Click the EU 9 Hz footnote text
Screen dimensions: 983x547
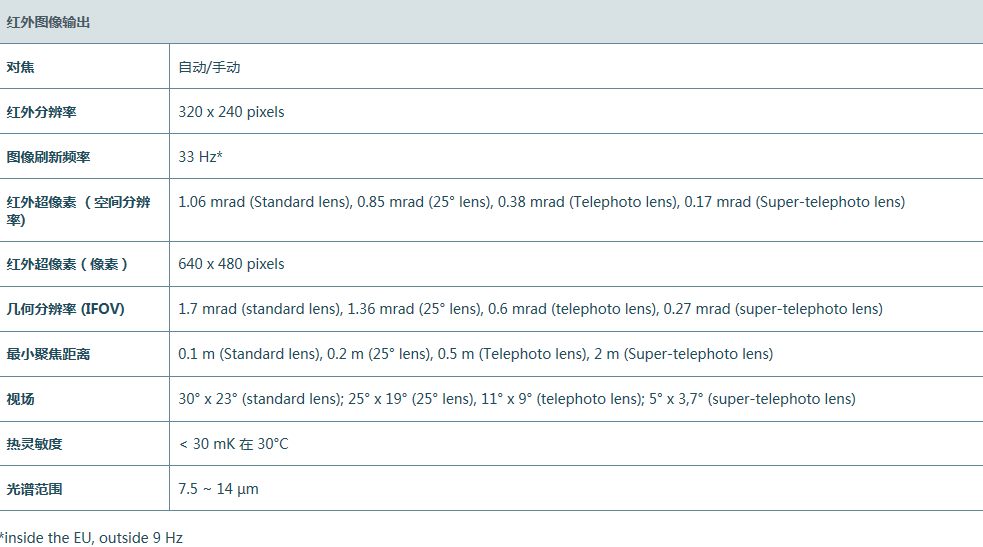tap(91, 538)
